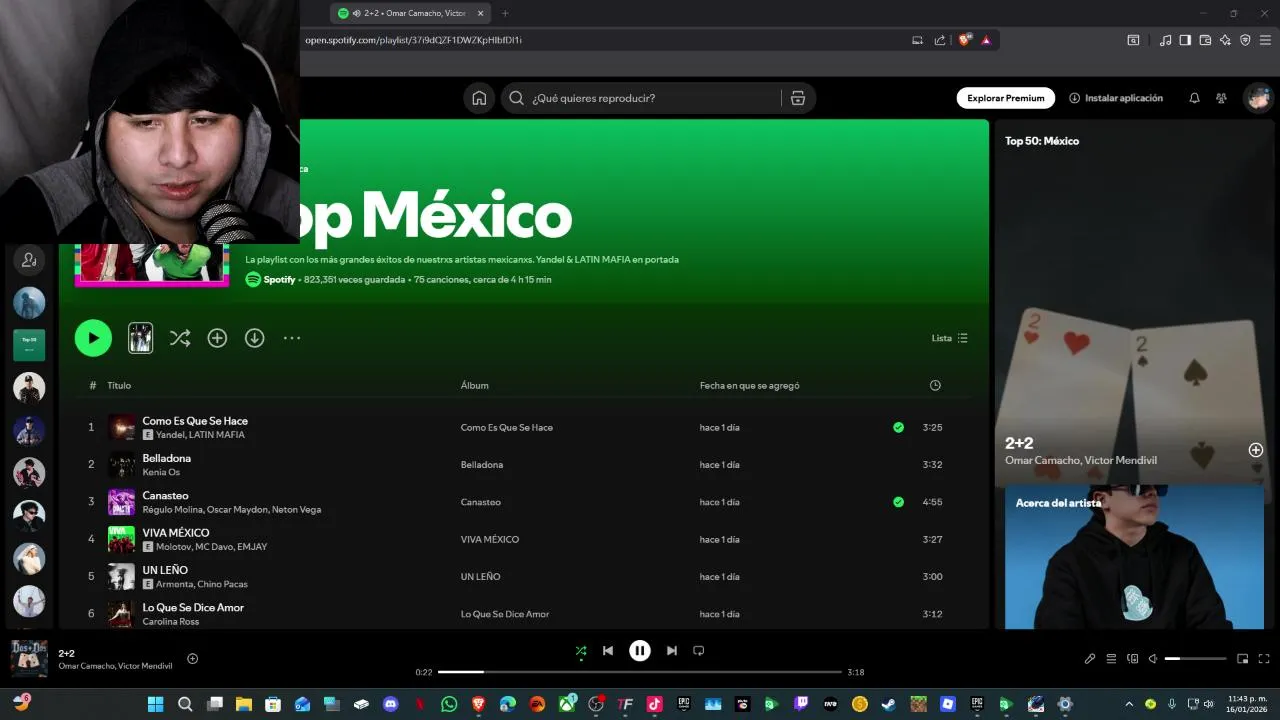This screenshot has height=720, width=1280.
Task: Open the play queue icon
Action: pos(1111,659)
